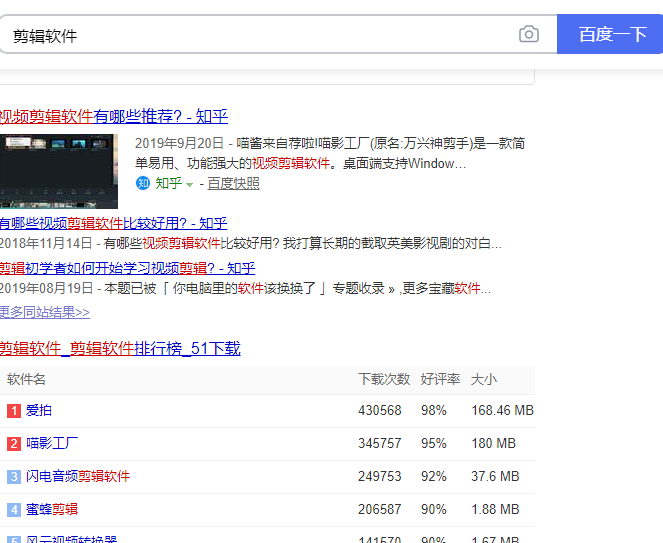Viewport: 663px width, 543px height.
Task: Click software name 爱拍 in ranking
Action: [39, 410]
